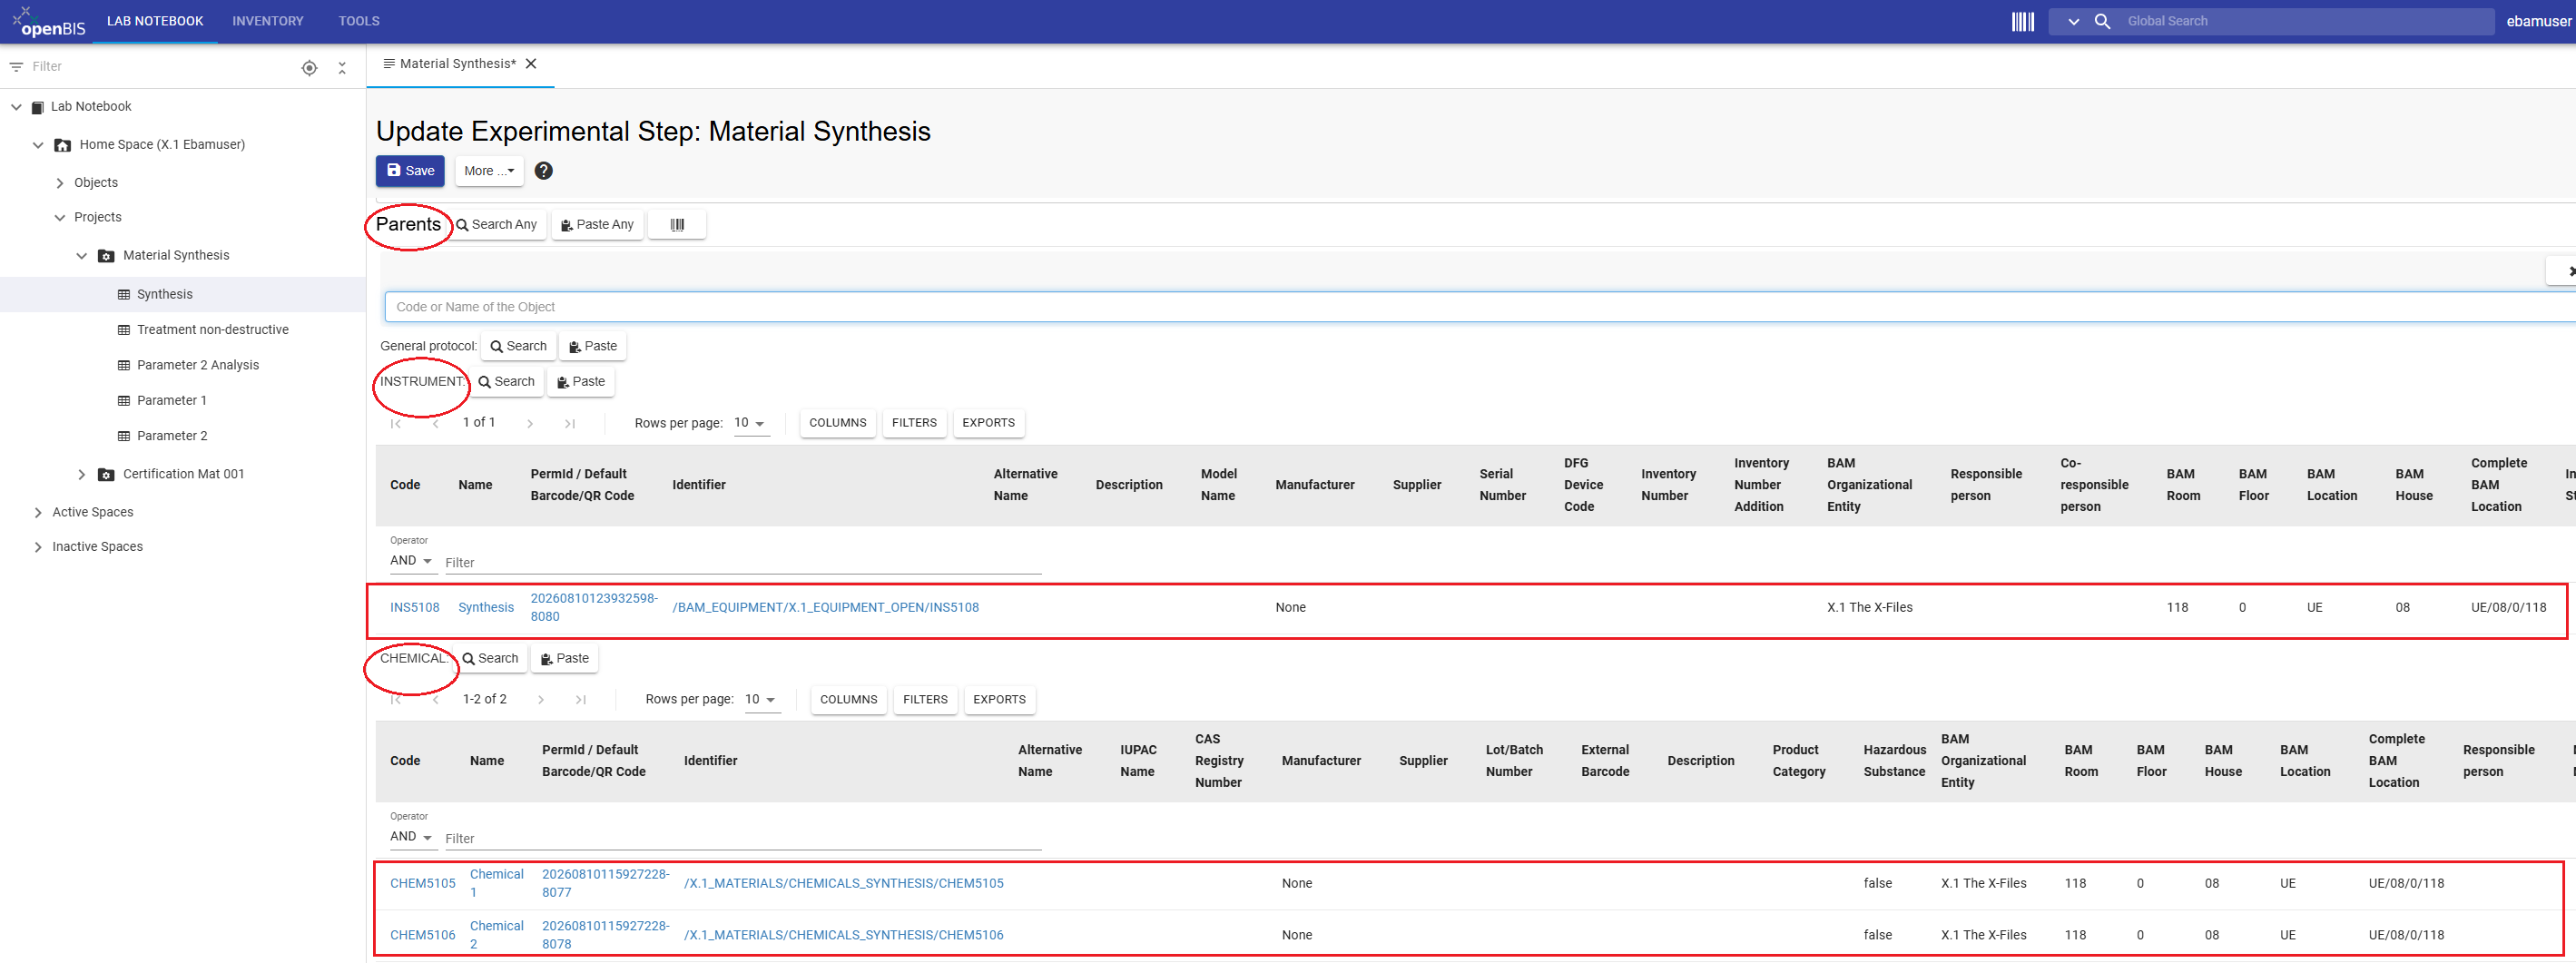Viewport: 2576px width, 963px height.
Task: Go to next page in INSTRUMENT table
Action: click(530, 424)
